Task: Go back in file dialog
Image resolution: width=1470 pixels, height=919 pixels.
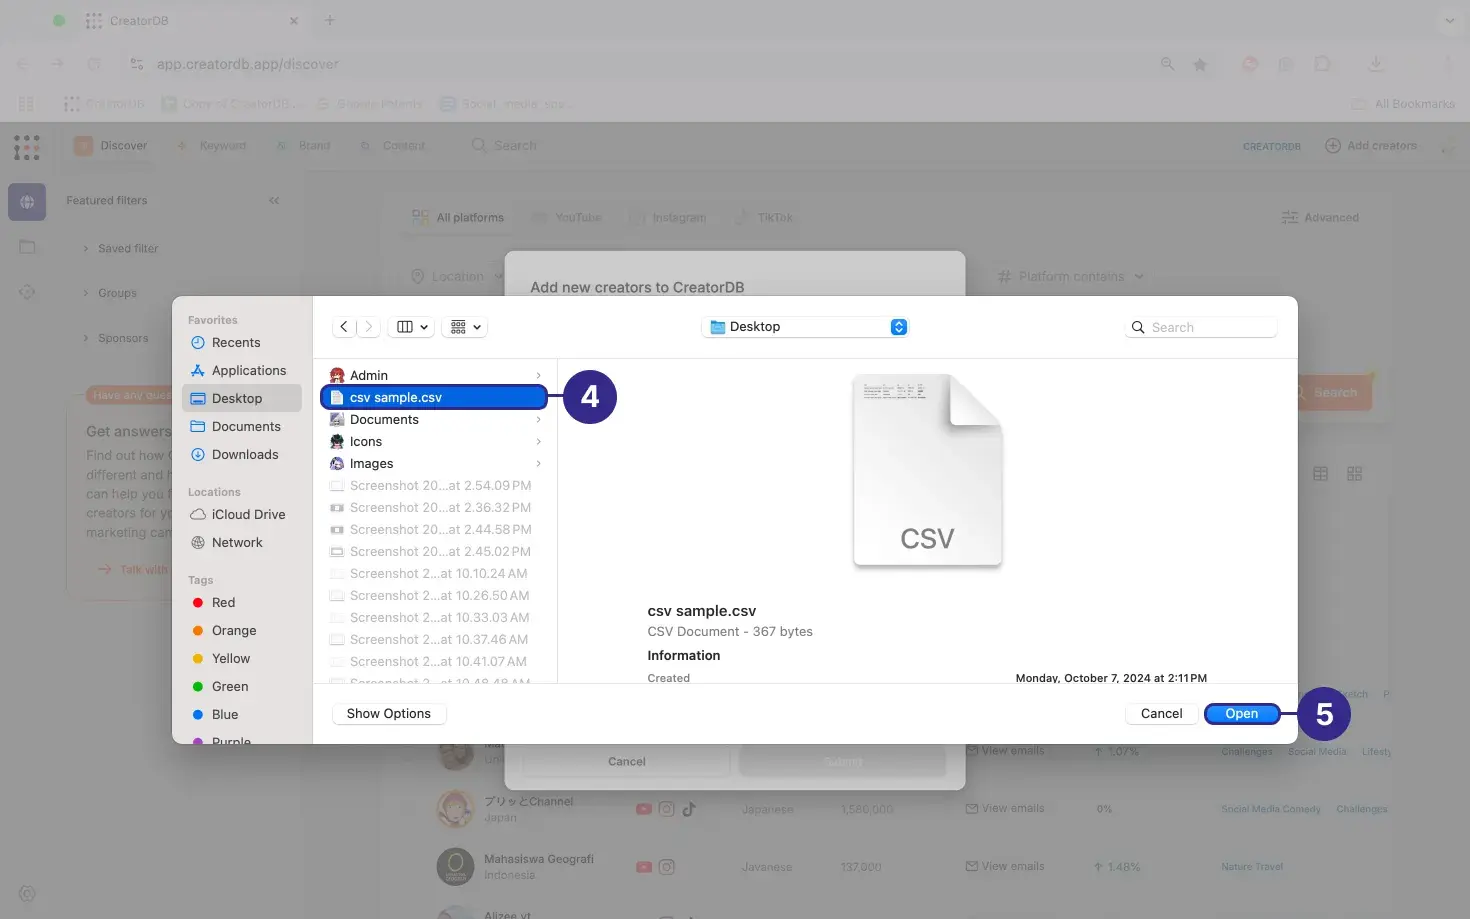Action: (344, 327)
